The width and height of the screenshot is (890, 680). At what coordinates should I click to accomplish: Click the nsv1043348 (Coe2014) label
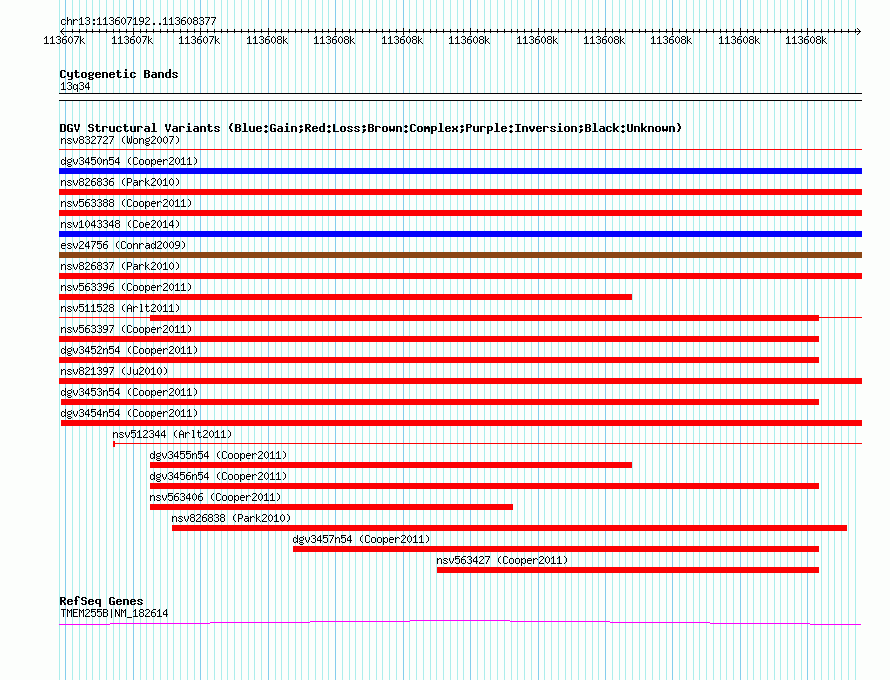tap(120, 224)
